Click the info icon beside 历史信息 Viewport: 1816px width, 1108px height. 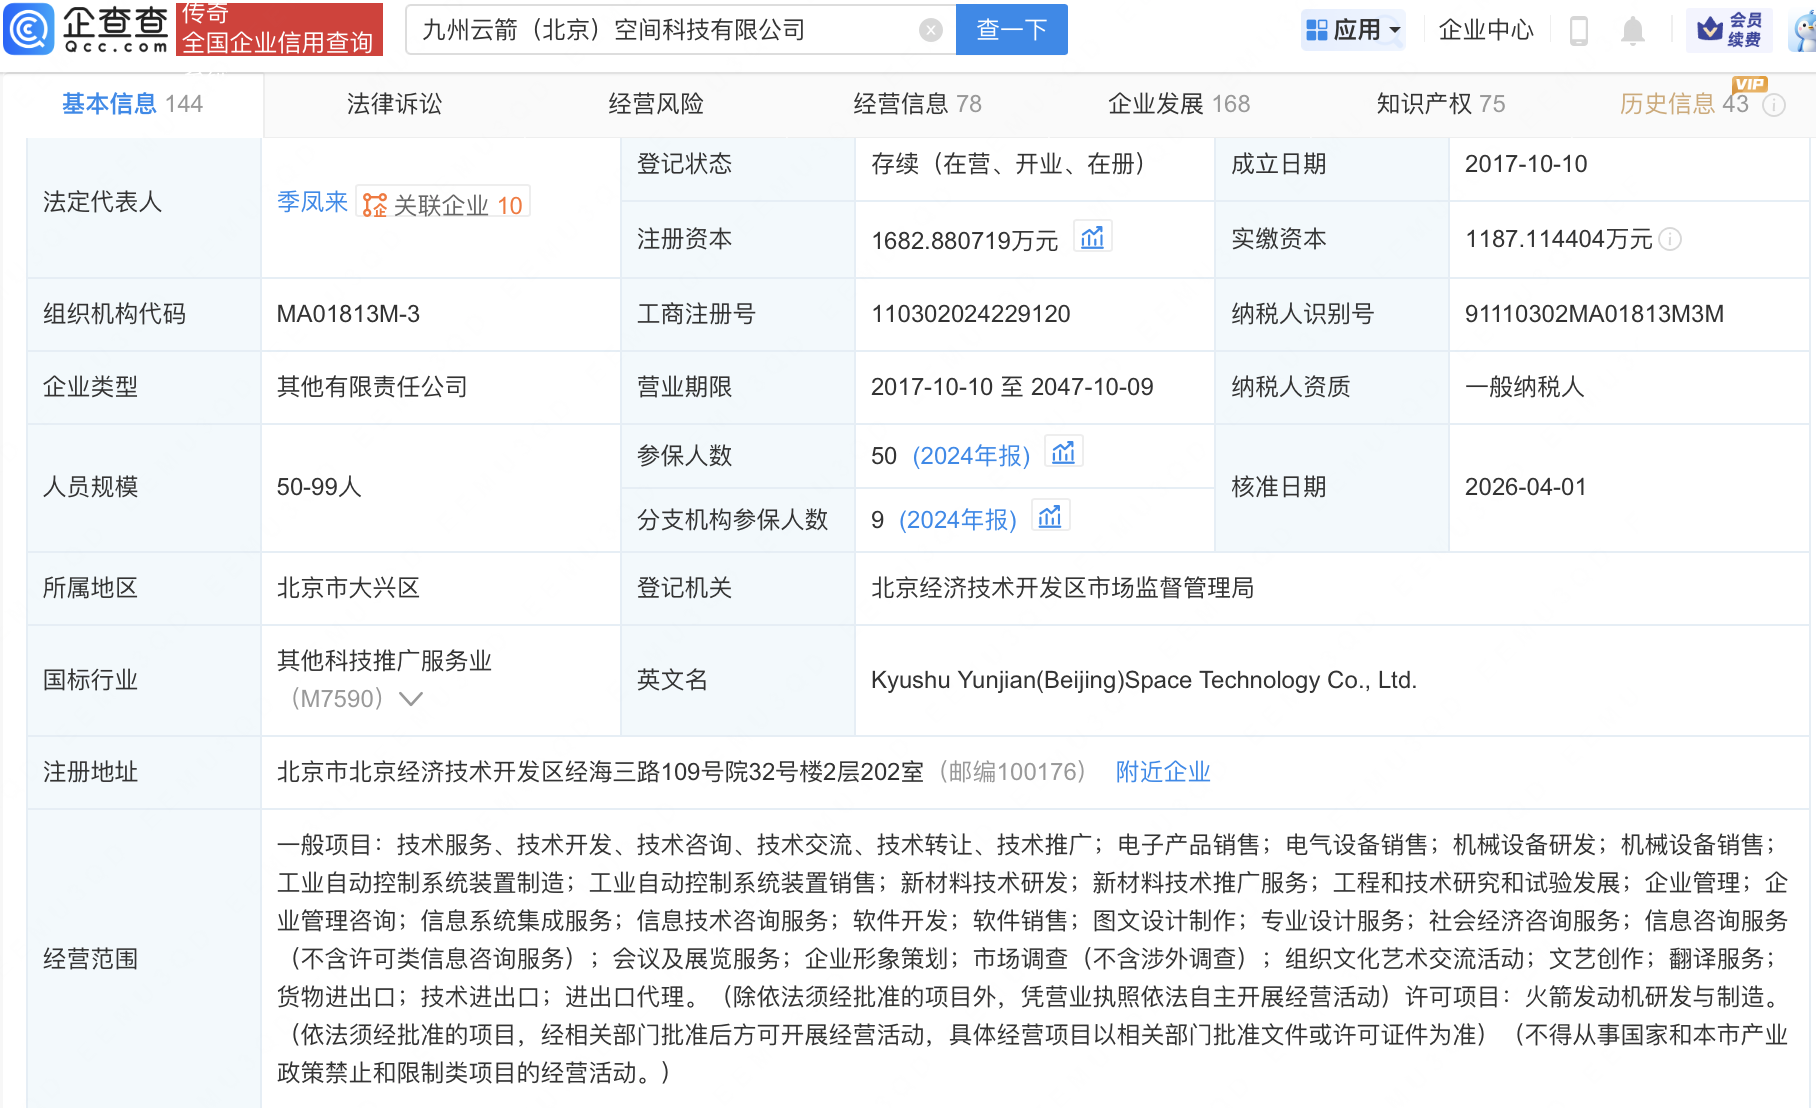click(1775, 105)
